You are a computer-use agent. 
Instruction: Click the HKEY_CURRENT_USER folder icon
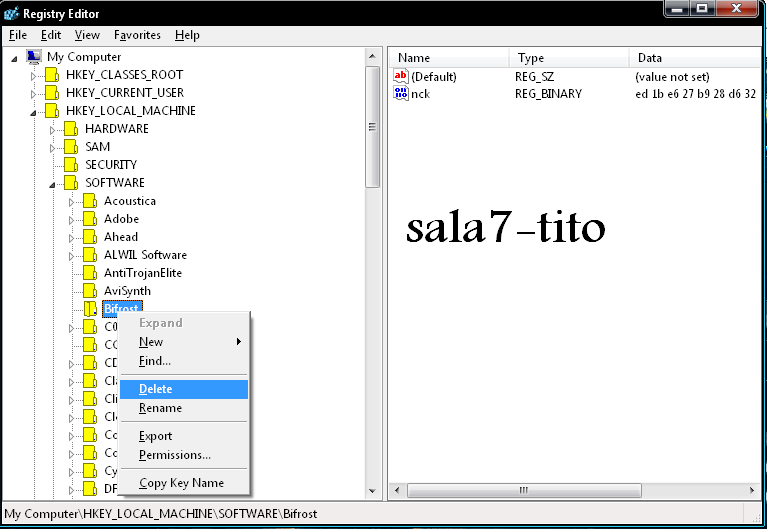pyautogui.click(x=52, y=93)
